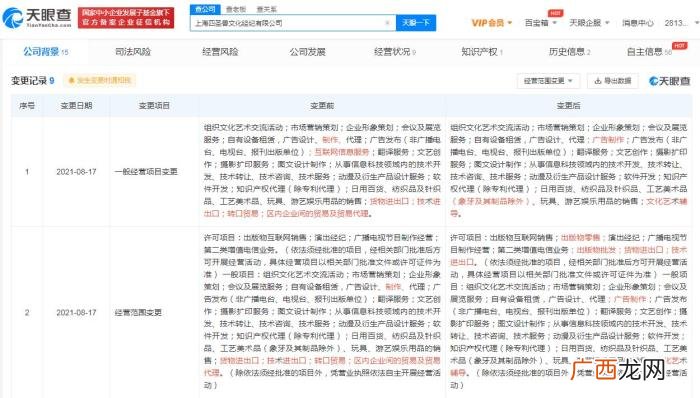Click the 导出数据 export button

(612, 81)
